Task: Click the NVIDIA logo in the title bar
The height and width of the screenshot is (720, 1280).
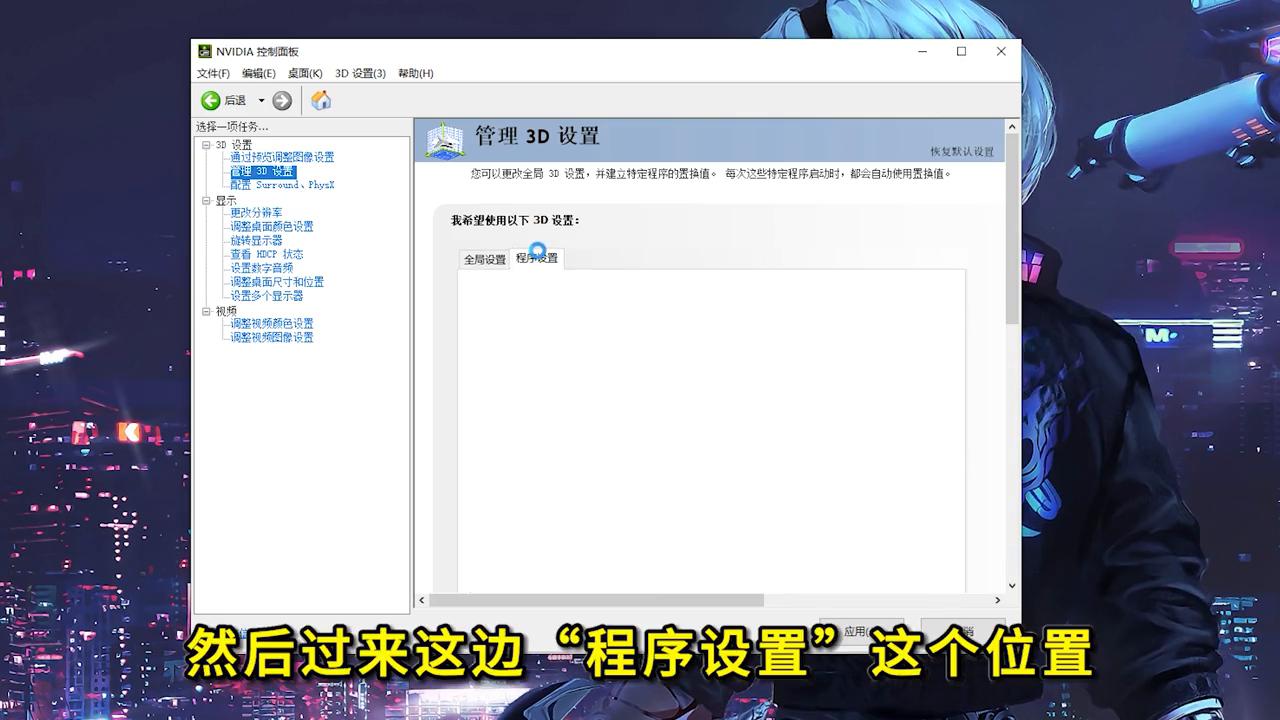Action: pyautogui.click(x=203, y=51)
